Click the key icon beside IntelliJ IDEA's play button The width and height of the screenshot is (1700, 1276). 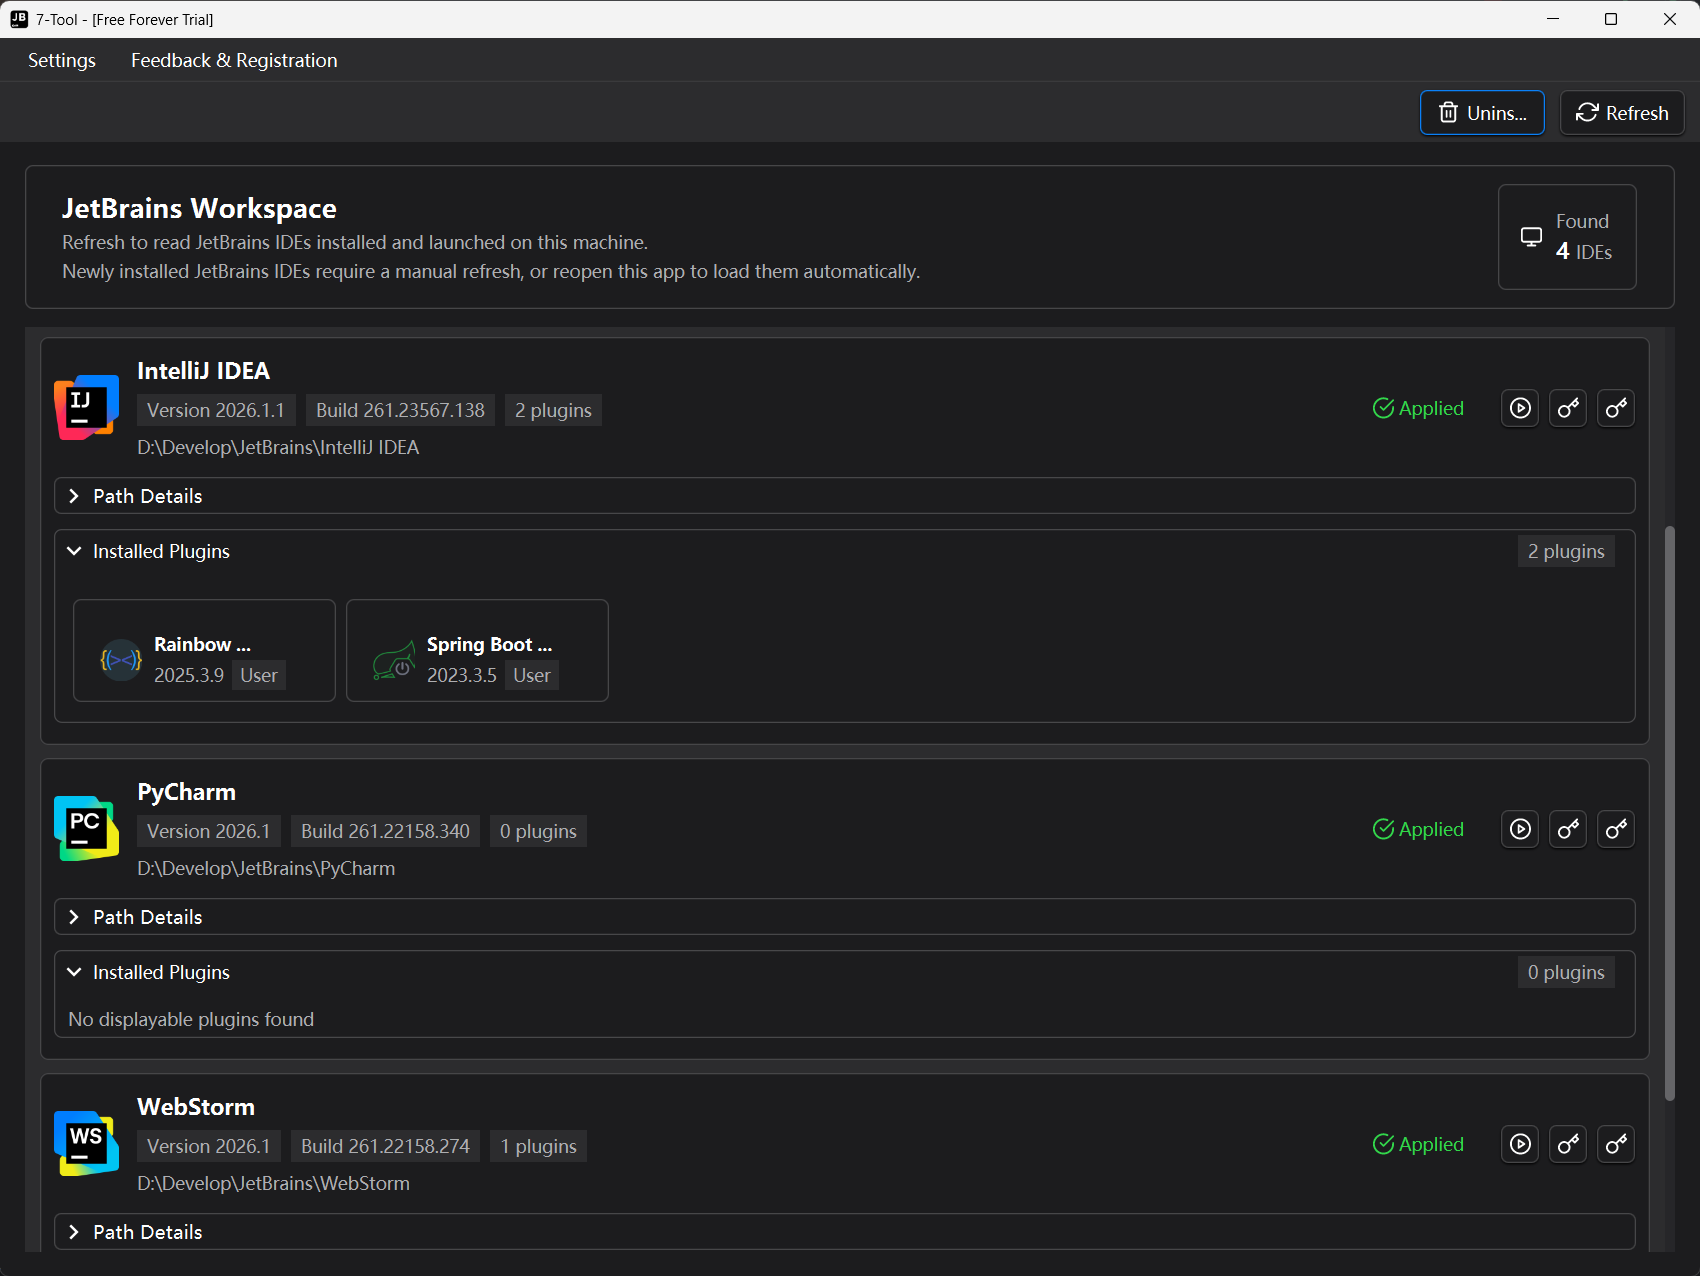pos(1568,408)
